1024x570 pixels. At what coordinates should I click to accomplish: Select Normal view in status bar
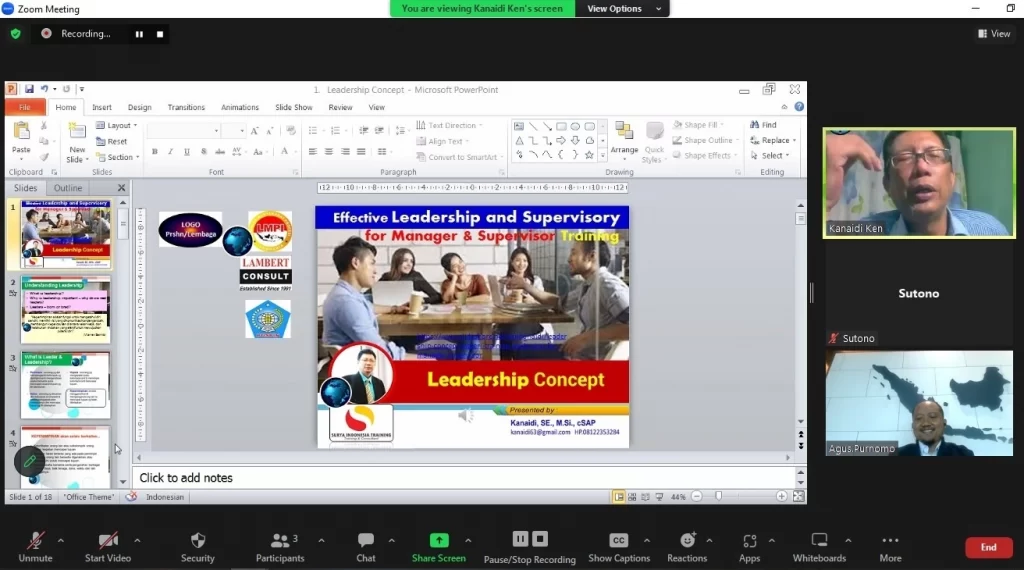point(618,497)
